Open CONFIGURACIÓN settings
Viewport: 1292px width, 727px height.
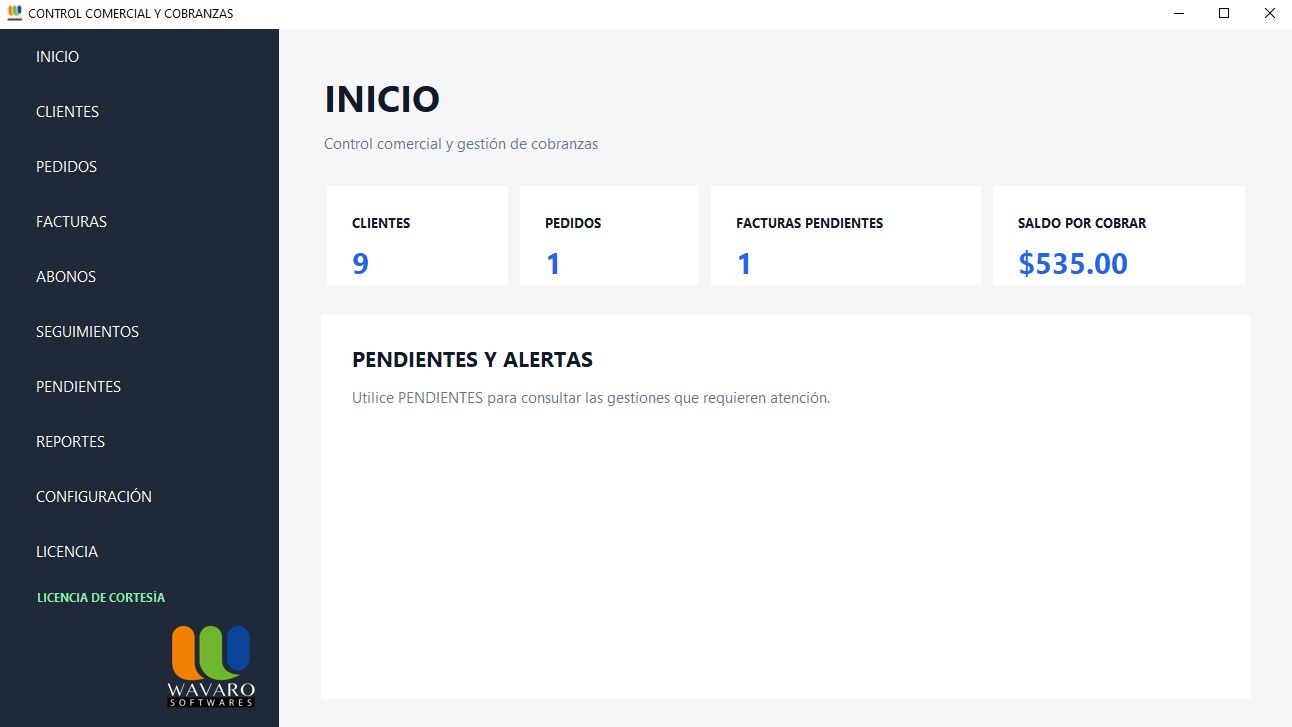tap(94, 497)
